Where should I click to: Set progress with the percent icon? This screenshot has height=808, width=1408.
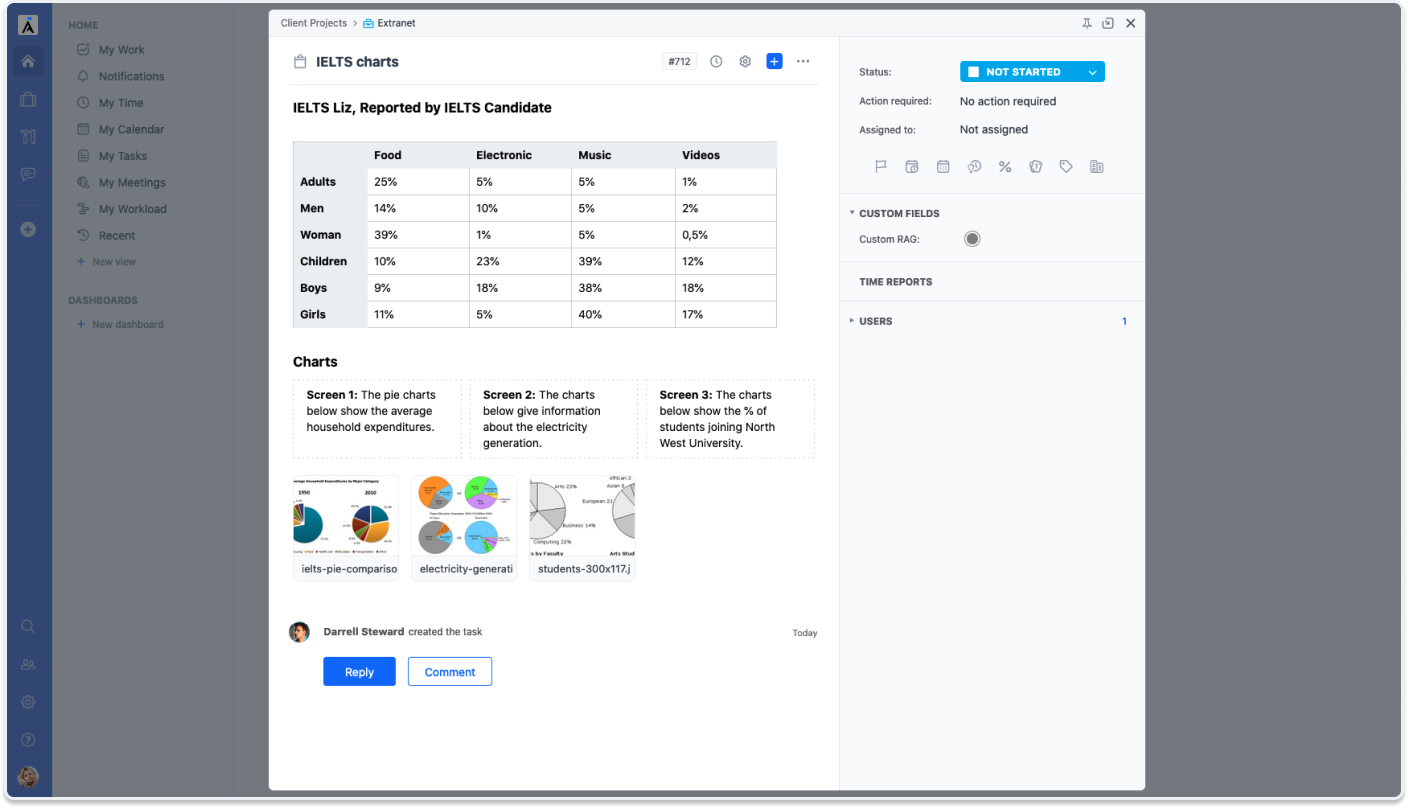coord(1005,167)
